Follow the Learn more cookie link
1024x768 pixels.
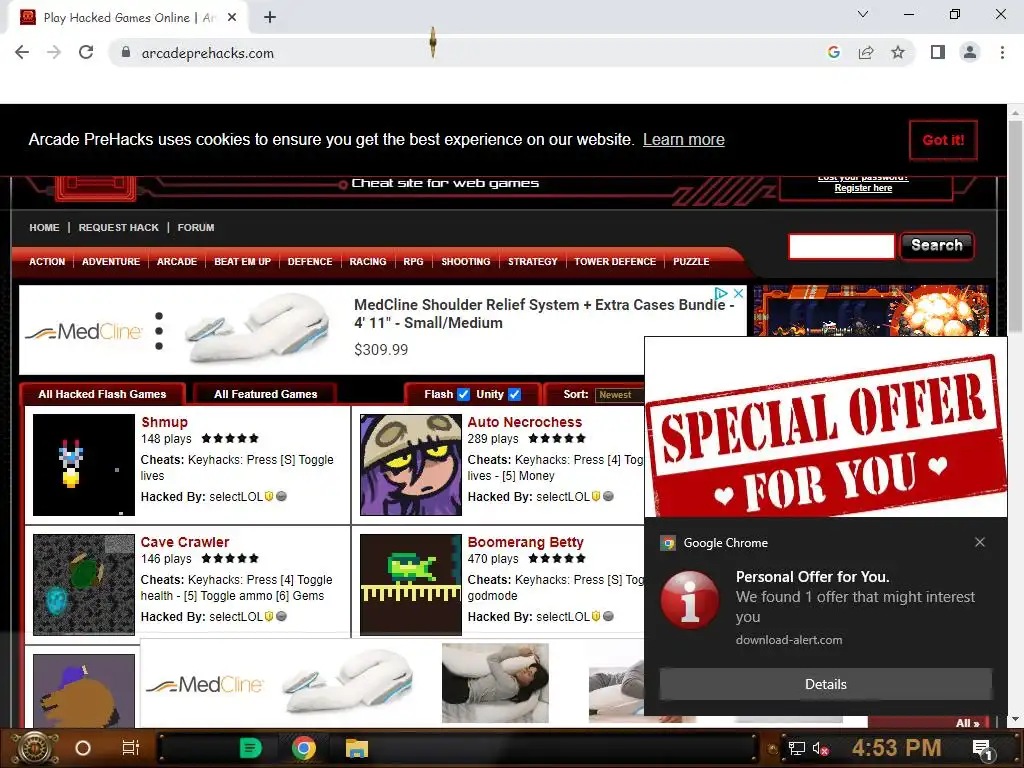pos(684,140)
